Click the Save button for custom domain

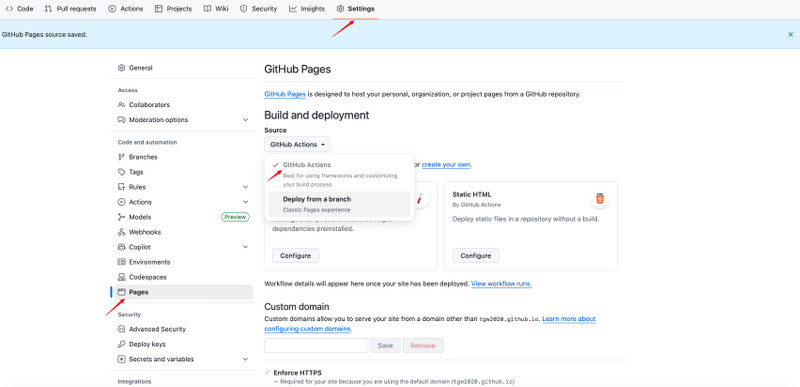pos(385,345)
